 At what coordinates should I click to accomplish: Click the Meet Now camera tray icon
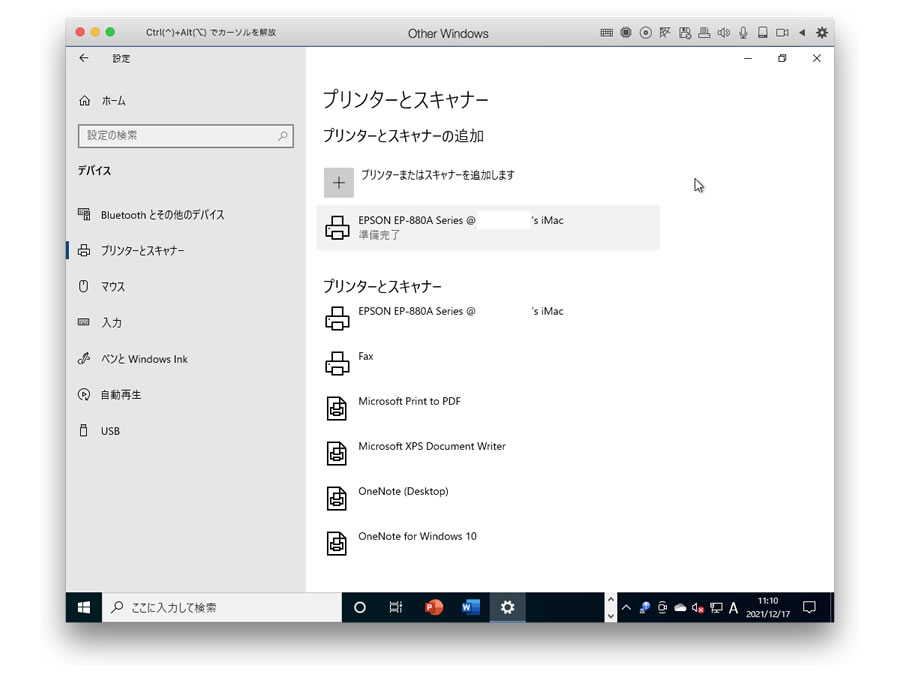[x=662, y=607]
